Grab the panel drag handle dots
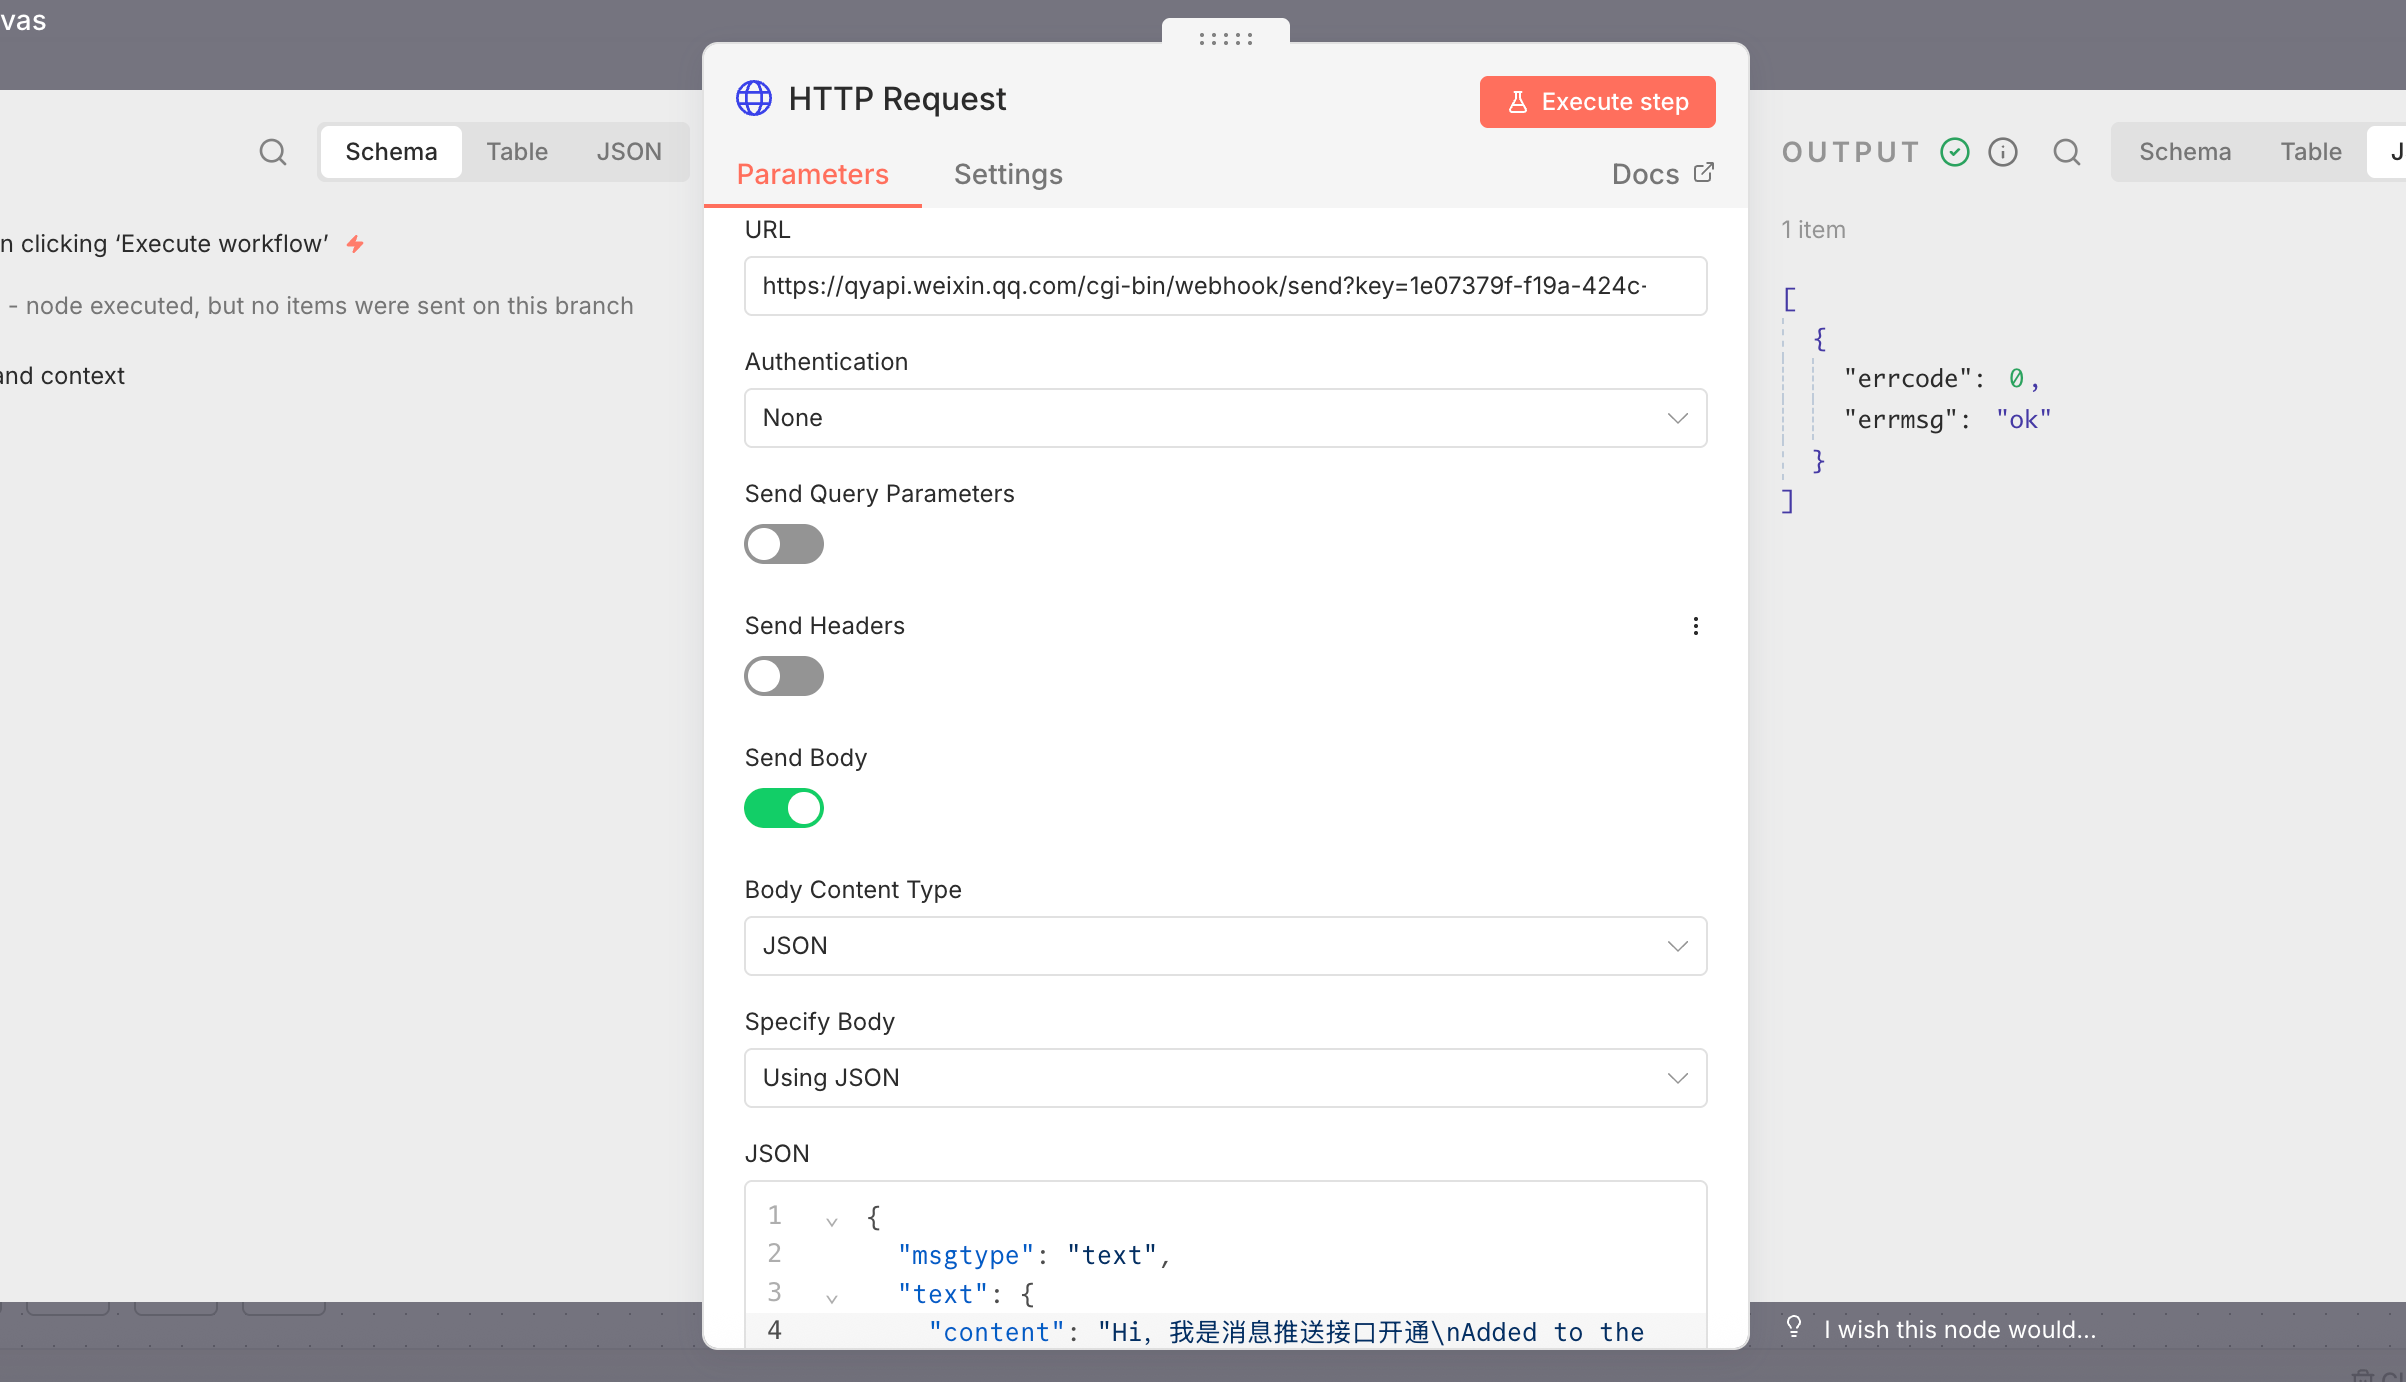Image resolution: width=2406 pixels, height=1382 pixels. (x=1225, y=38)
